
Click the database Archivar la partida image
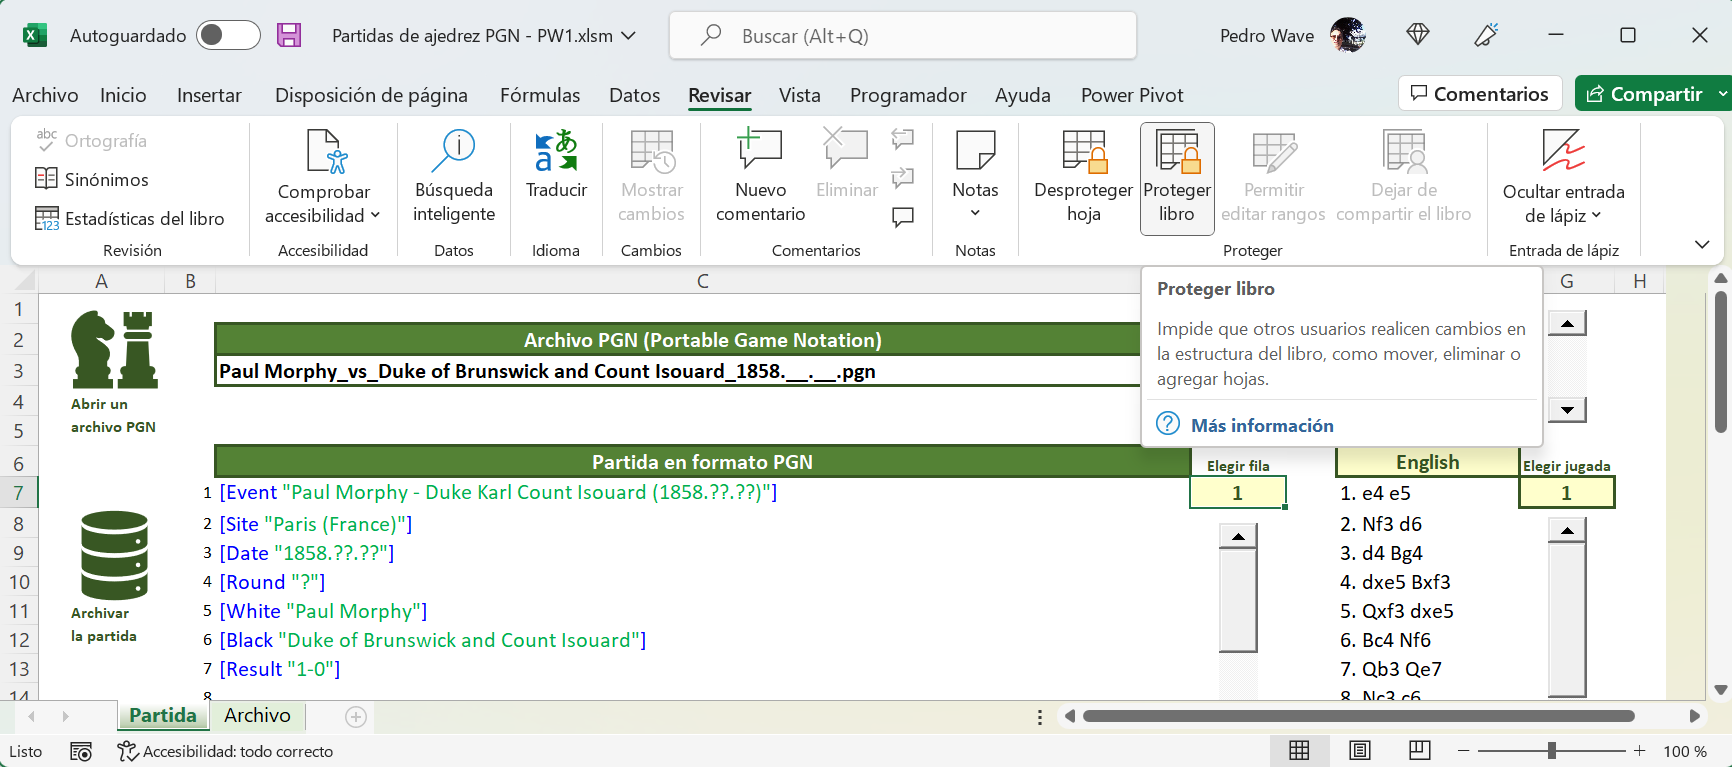[114, 555]
